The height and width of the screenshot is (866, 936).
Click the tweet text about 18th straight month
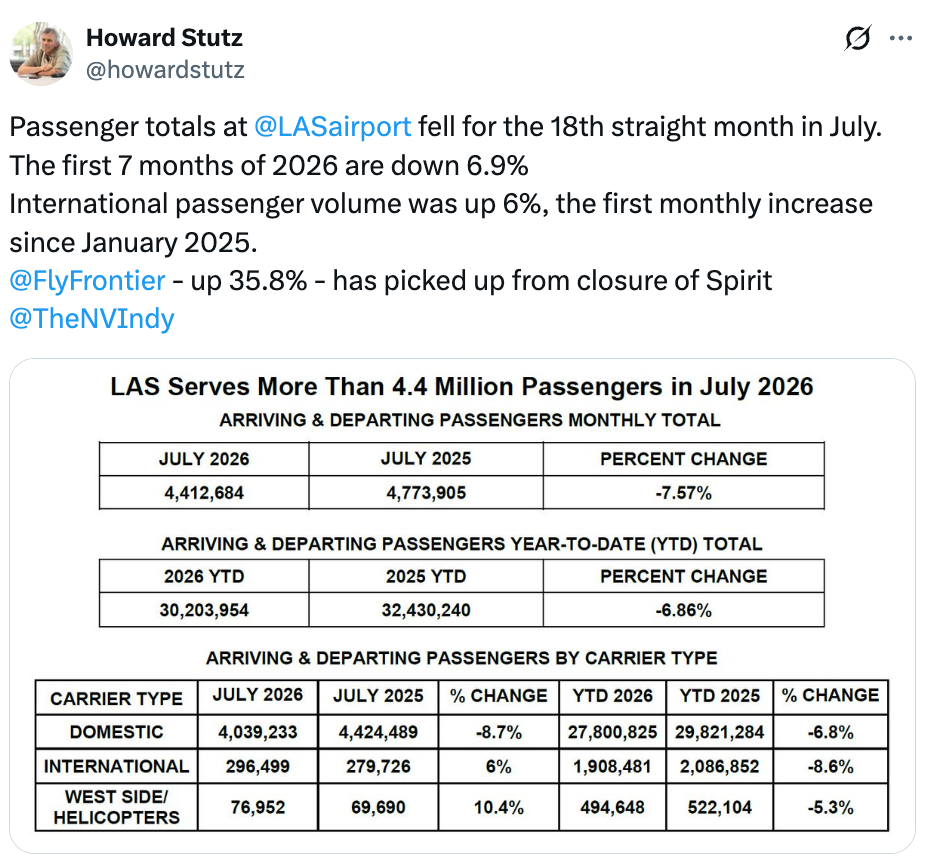[445, 127]
